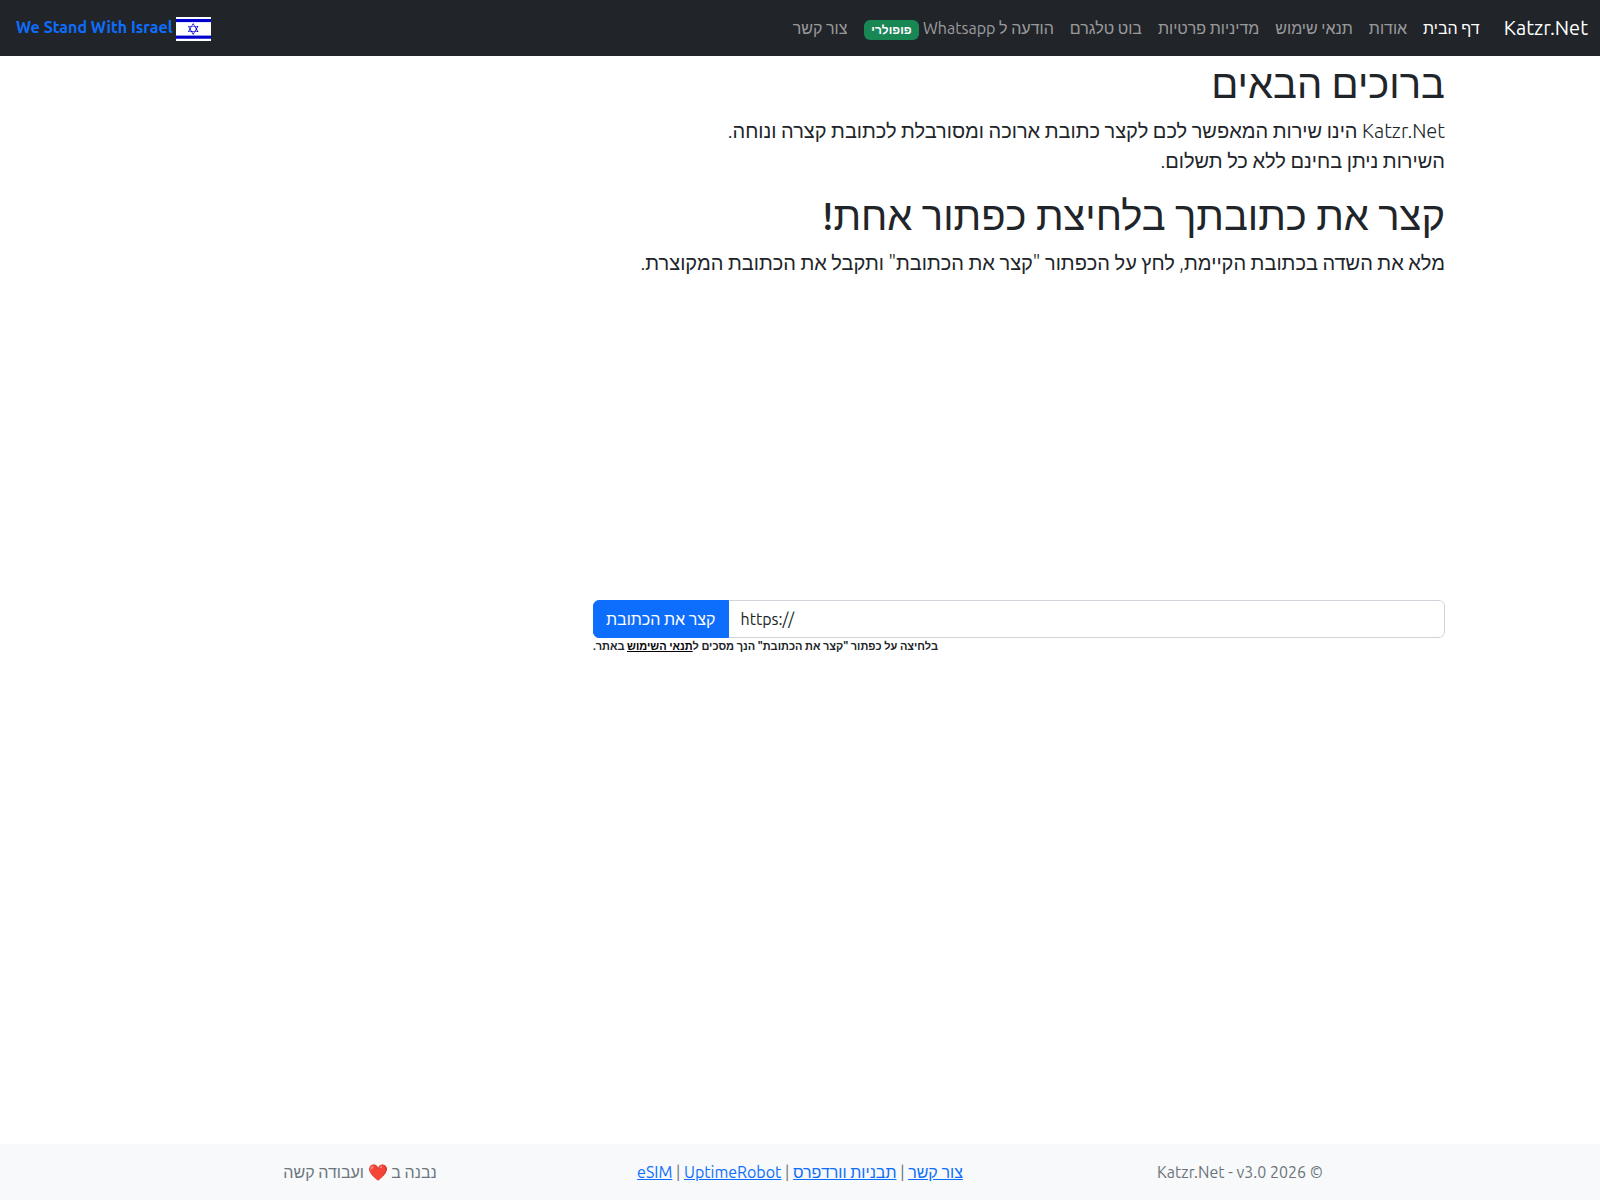Open מדיניות פרטיות privacy policy
This screenshot has width=1600, height=1200.
(1208, 28)
